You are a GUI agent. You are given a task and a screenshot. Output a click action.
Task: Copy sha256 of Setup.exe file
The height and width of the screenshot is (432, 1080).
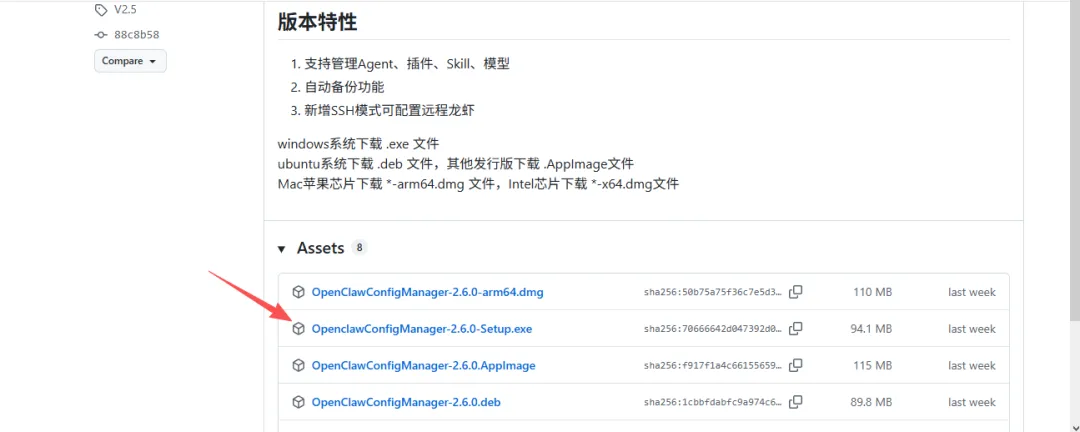tap(796, 329)
